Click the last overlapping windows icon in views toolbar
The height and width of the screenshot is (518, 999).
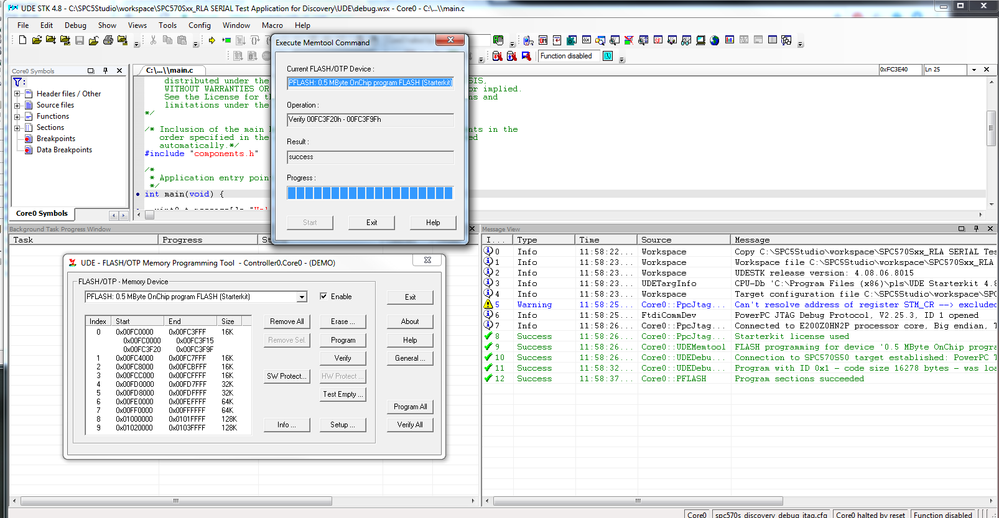point(786,40)
